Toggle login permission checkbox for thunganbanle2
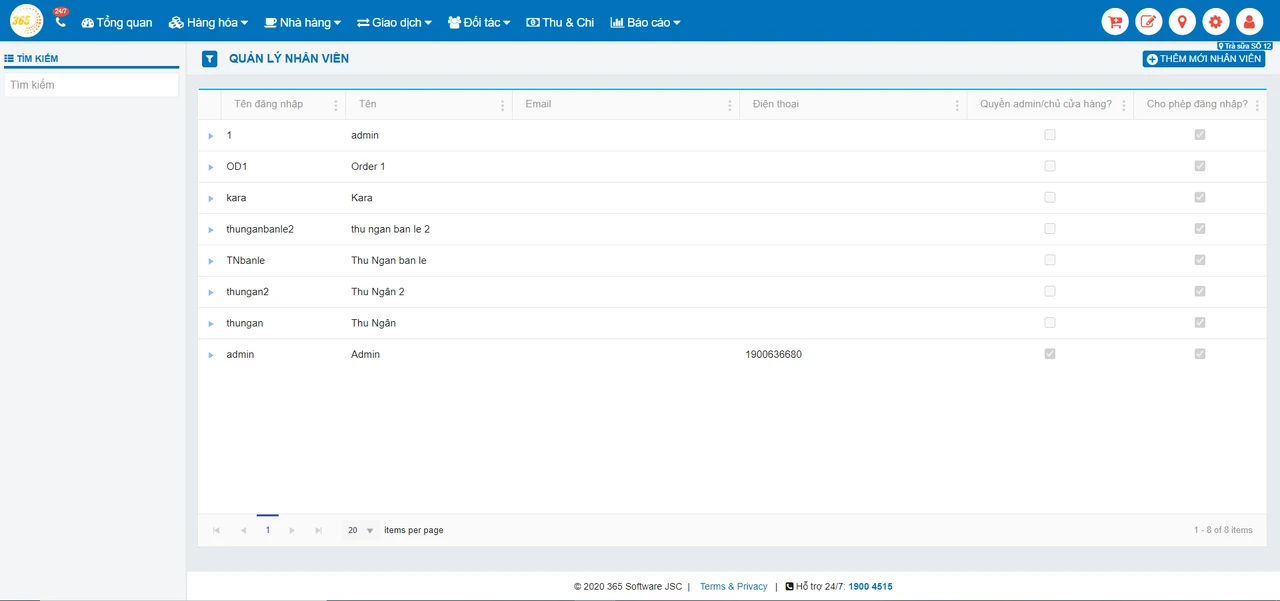The width and height of the screenshot is (1280, 601). click(1200, 229)
